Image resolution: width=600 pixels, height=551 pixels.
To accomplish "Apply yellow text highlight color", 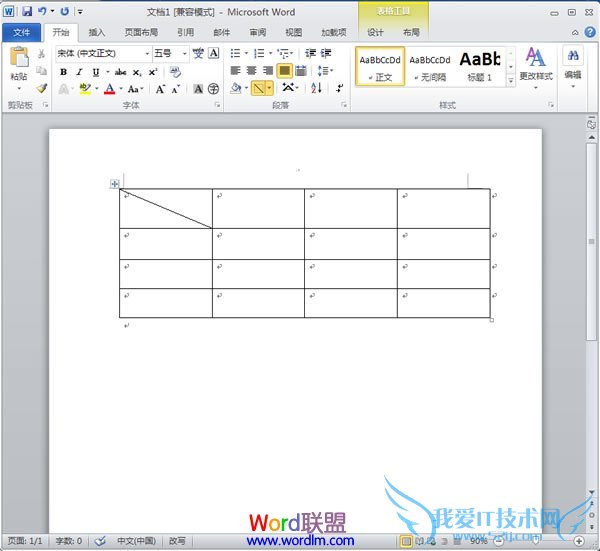I will click(x=85, y=89).
